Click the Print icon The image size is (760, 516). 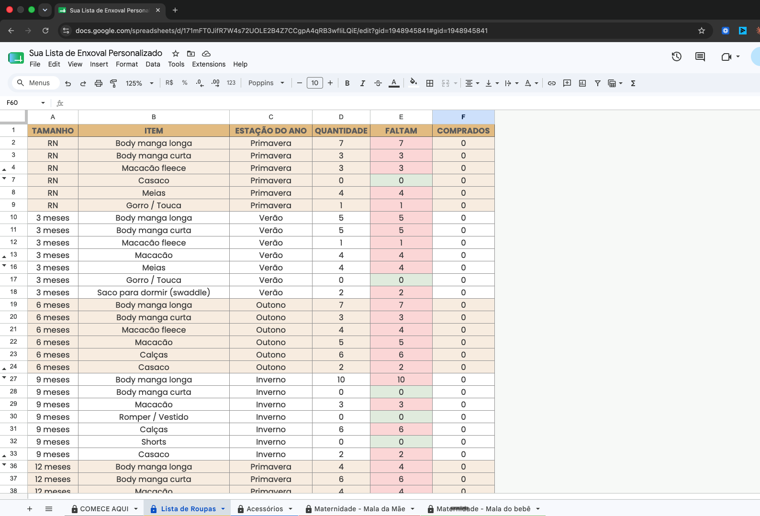98,83
